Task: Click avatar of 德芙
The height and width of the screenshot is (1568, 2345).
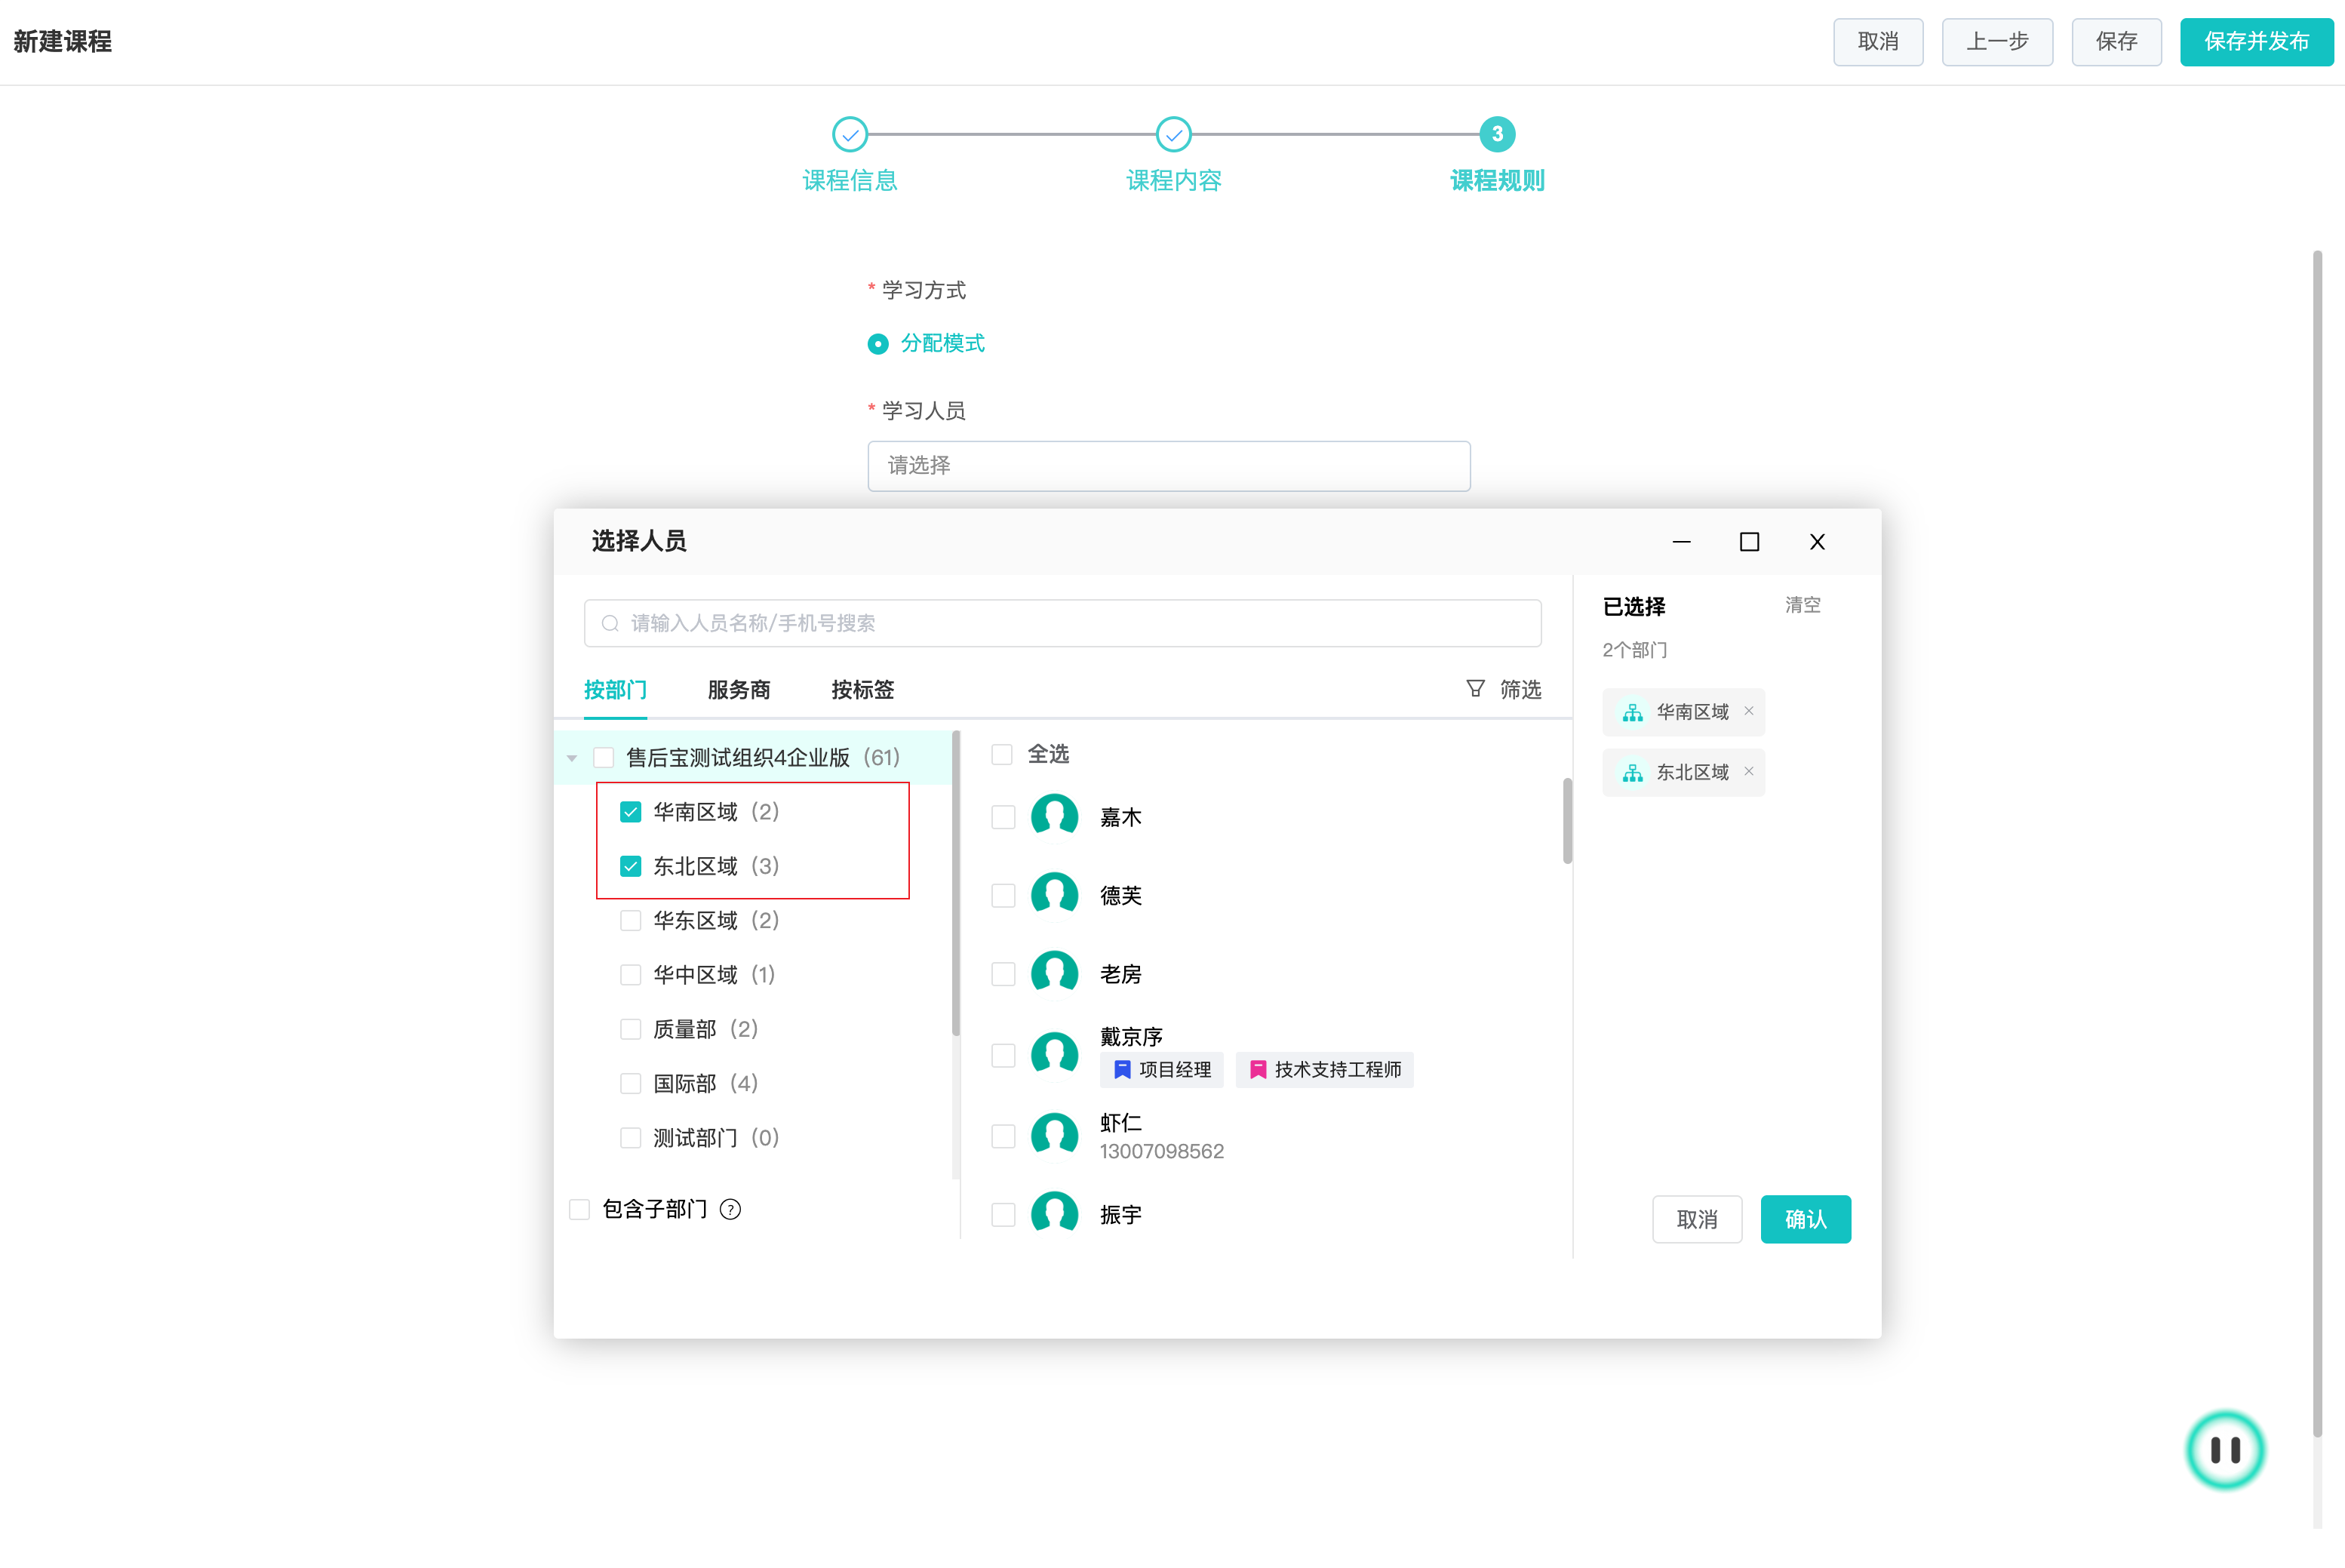Action: (1054, 895)
